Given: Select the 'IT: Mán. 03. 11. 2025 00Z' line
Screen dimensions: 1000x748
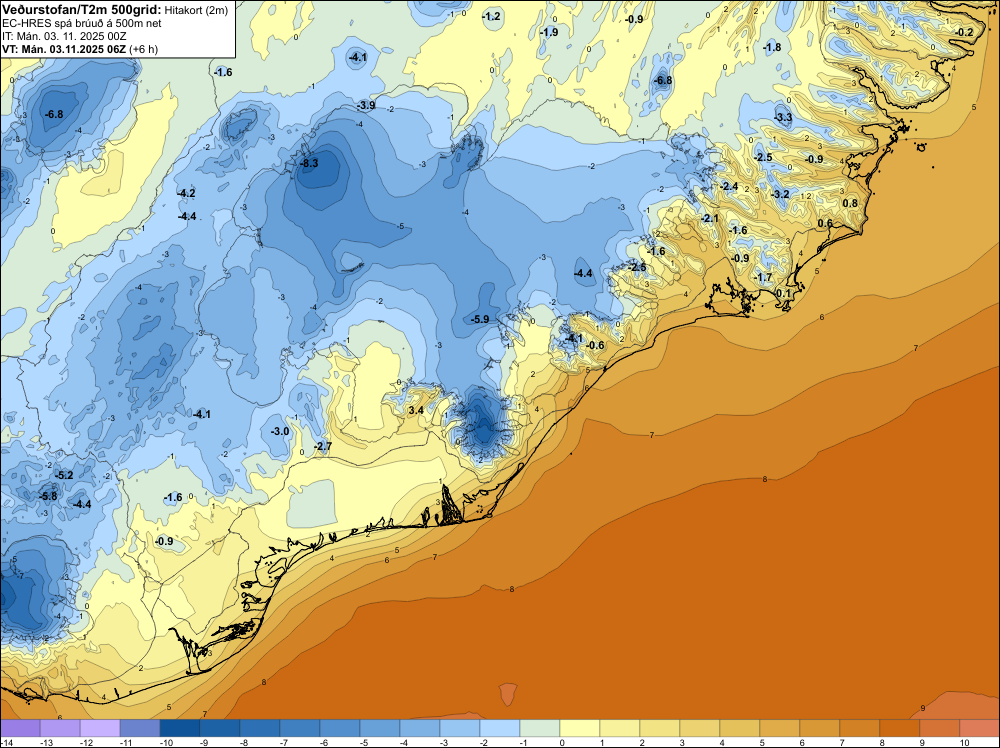Looking at the screenshot, I should coord(64,36).
